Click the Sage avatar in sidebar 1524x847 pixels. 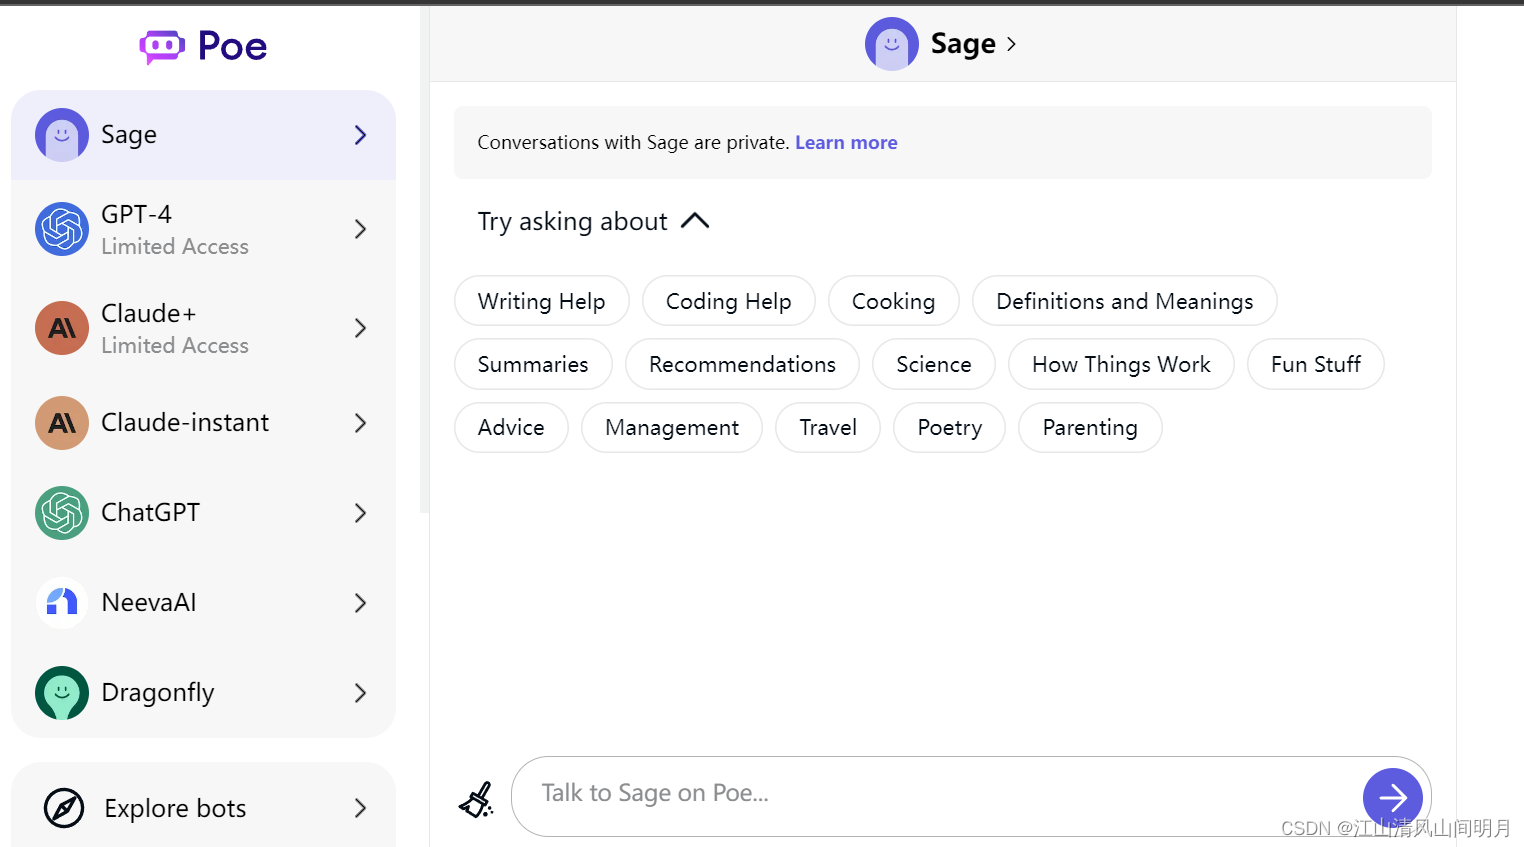tap(62, 135)
